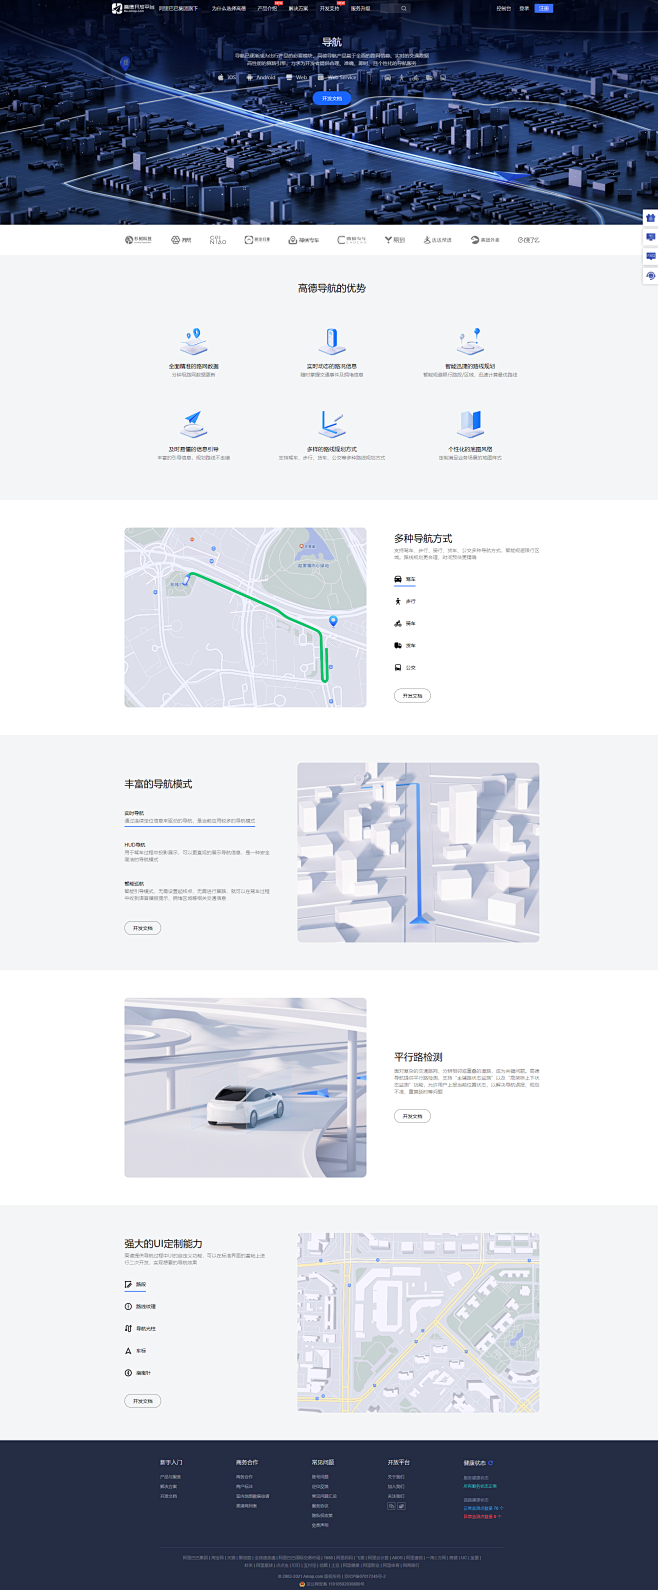Click 开发文档 button under 多种导航方式

coord(412,695)
